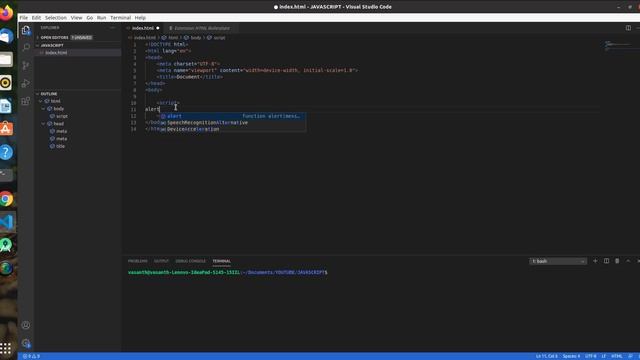The image size is (640, 360).
Task: Open the File menu
Action: click(24, 18)
